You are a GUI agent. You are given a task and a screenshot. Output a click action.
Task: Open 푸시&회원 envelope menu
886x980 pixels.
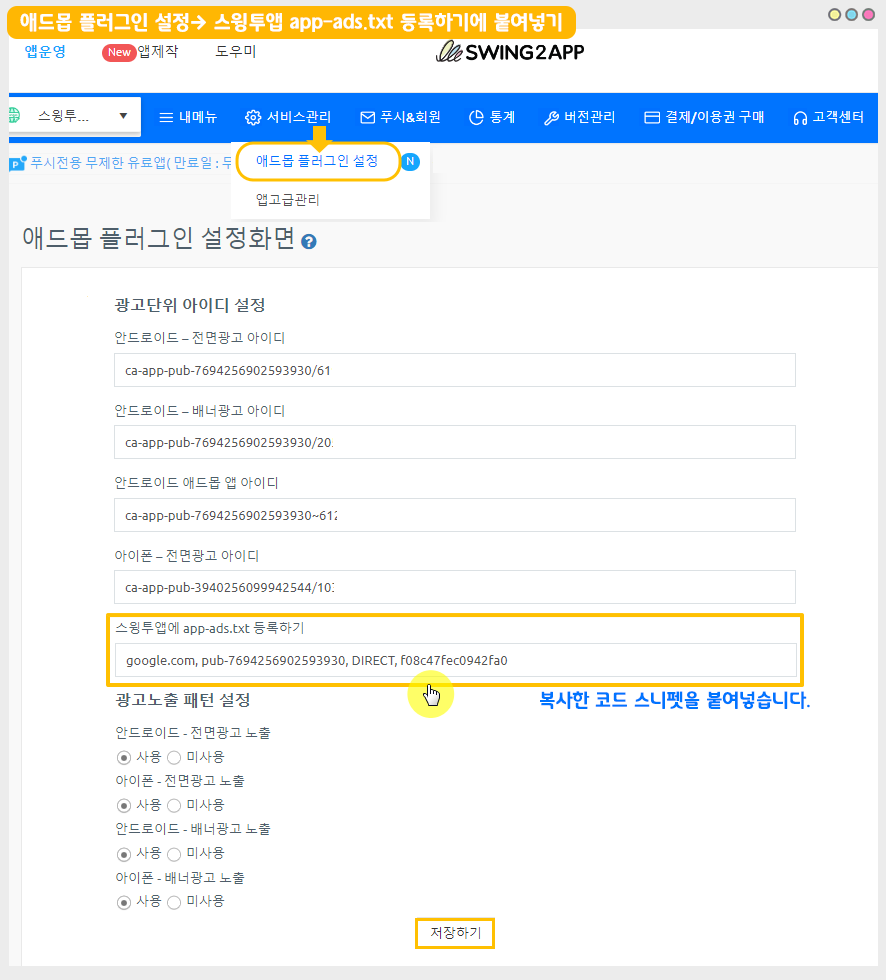[x=400, y=117]
